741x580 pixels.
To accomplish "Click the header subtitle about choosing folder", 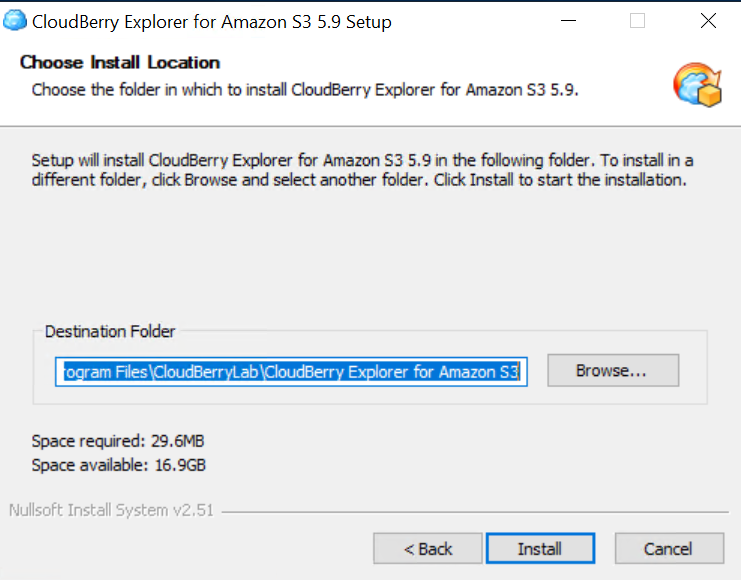I will click(x=305, y=89).
